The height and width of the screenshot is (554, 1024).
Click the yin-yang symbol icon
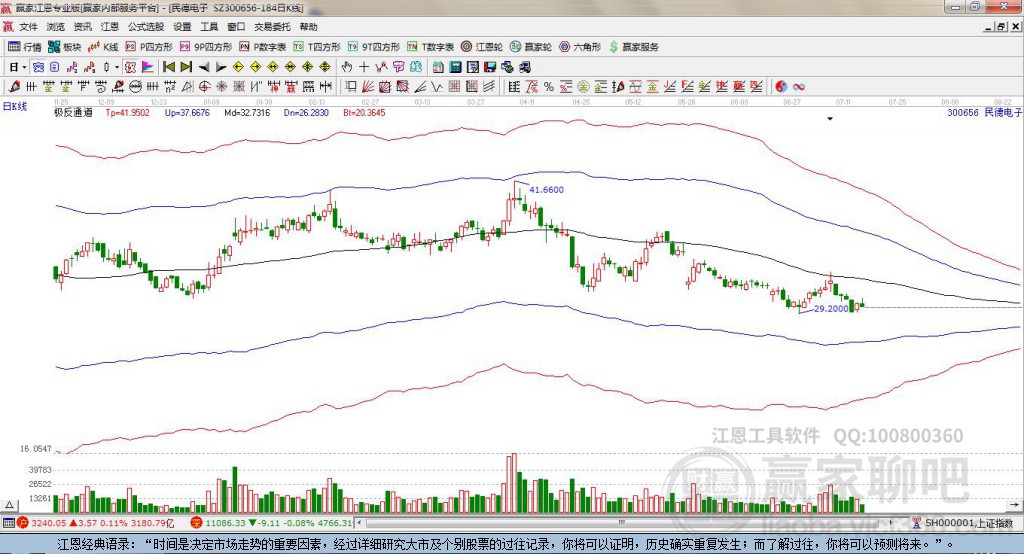pos(781,86)
